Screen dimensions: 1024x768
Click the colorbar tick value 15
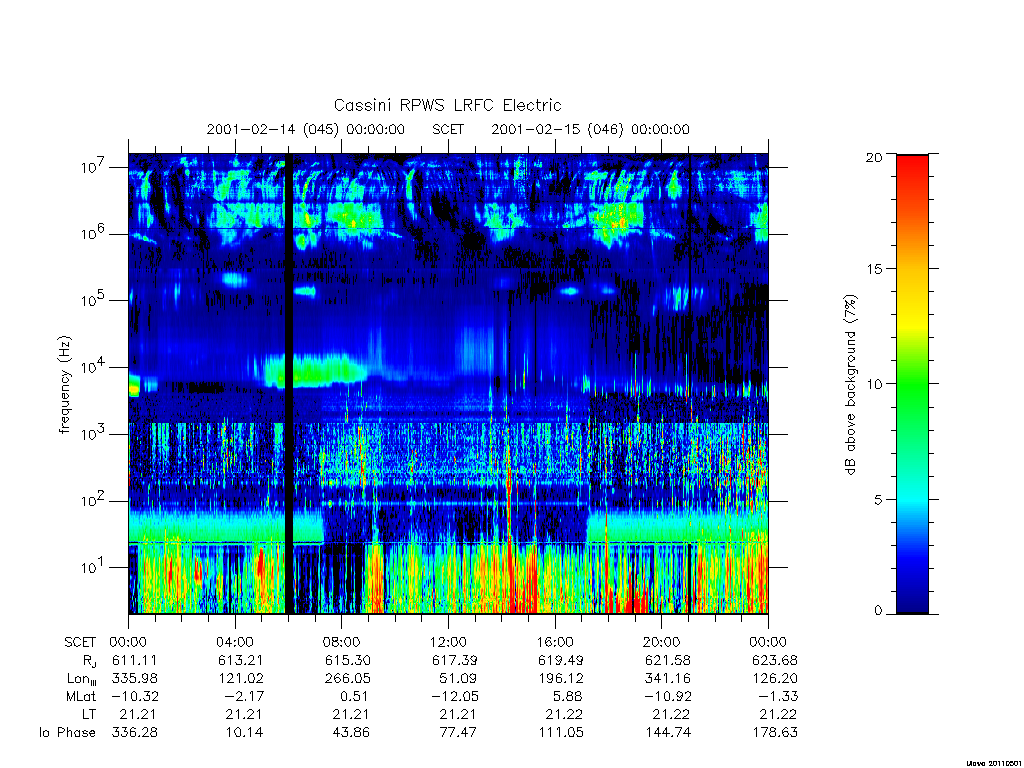(x=874, y=269)
